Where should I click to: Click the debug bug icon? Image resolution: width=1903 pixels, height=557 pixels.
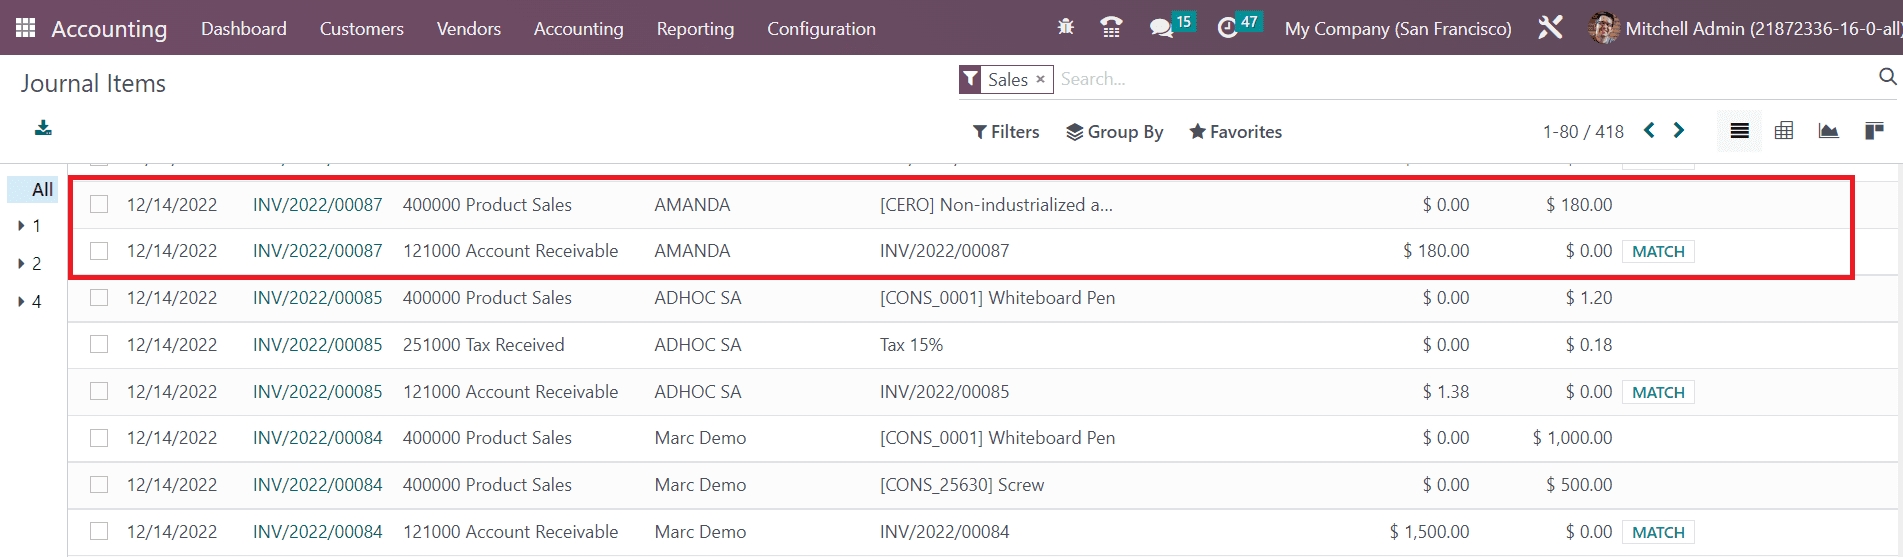(1066, 28)
